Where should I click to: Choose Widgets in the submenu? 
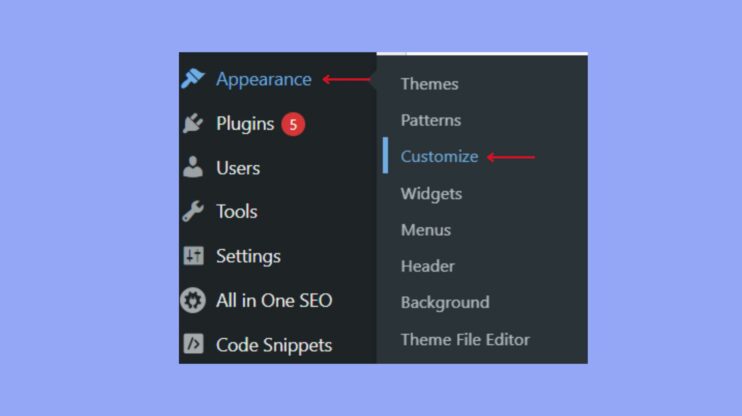431,193
